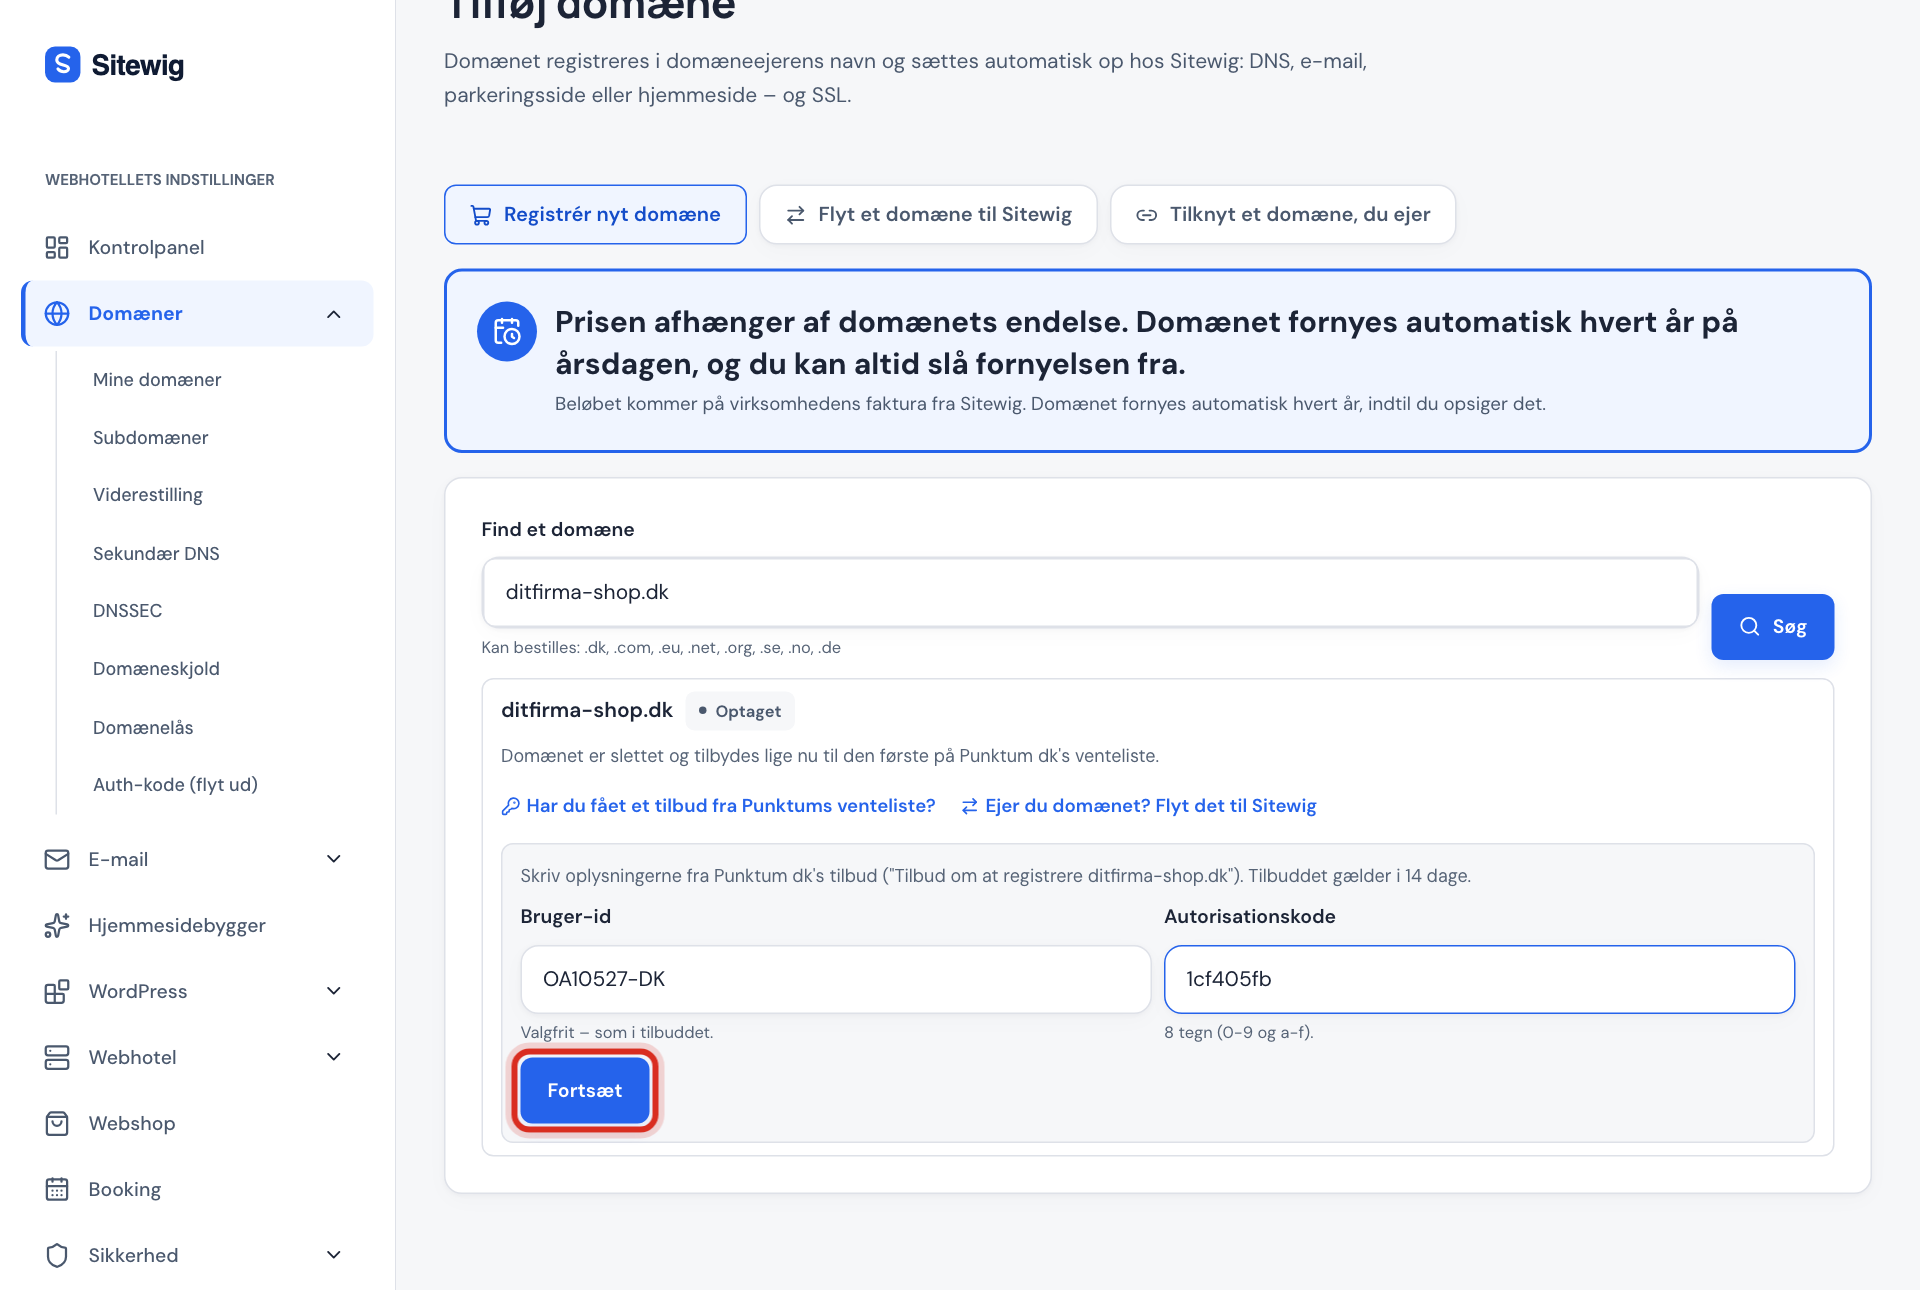Image resolution: width=1920 pixels, height=1290 pixels.
Task: Follow the Flyt det til Sitewig link
Action: point(1139,806)
